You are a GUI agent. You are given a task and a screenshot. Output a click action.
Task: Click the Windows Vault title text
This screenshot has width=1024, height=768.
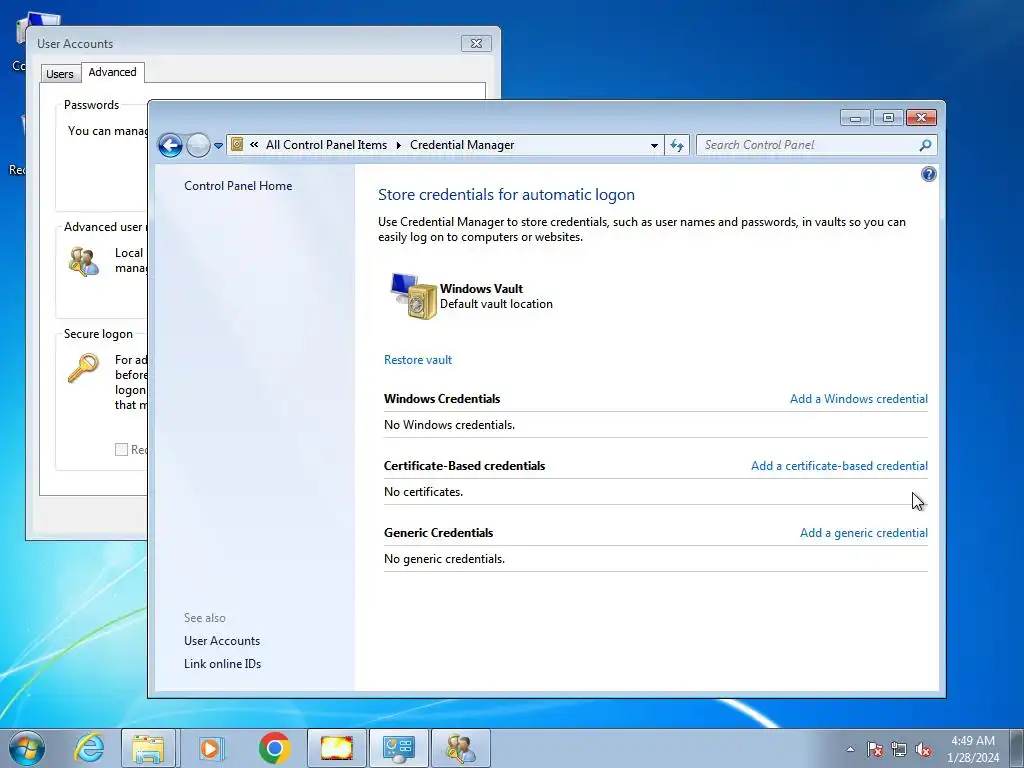click(x=481, y=289)
